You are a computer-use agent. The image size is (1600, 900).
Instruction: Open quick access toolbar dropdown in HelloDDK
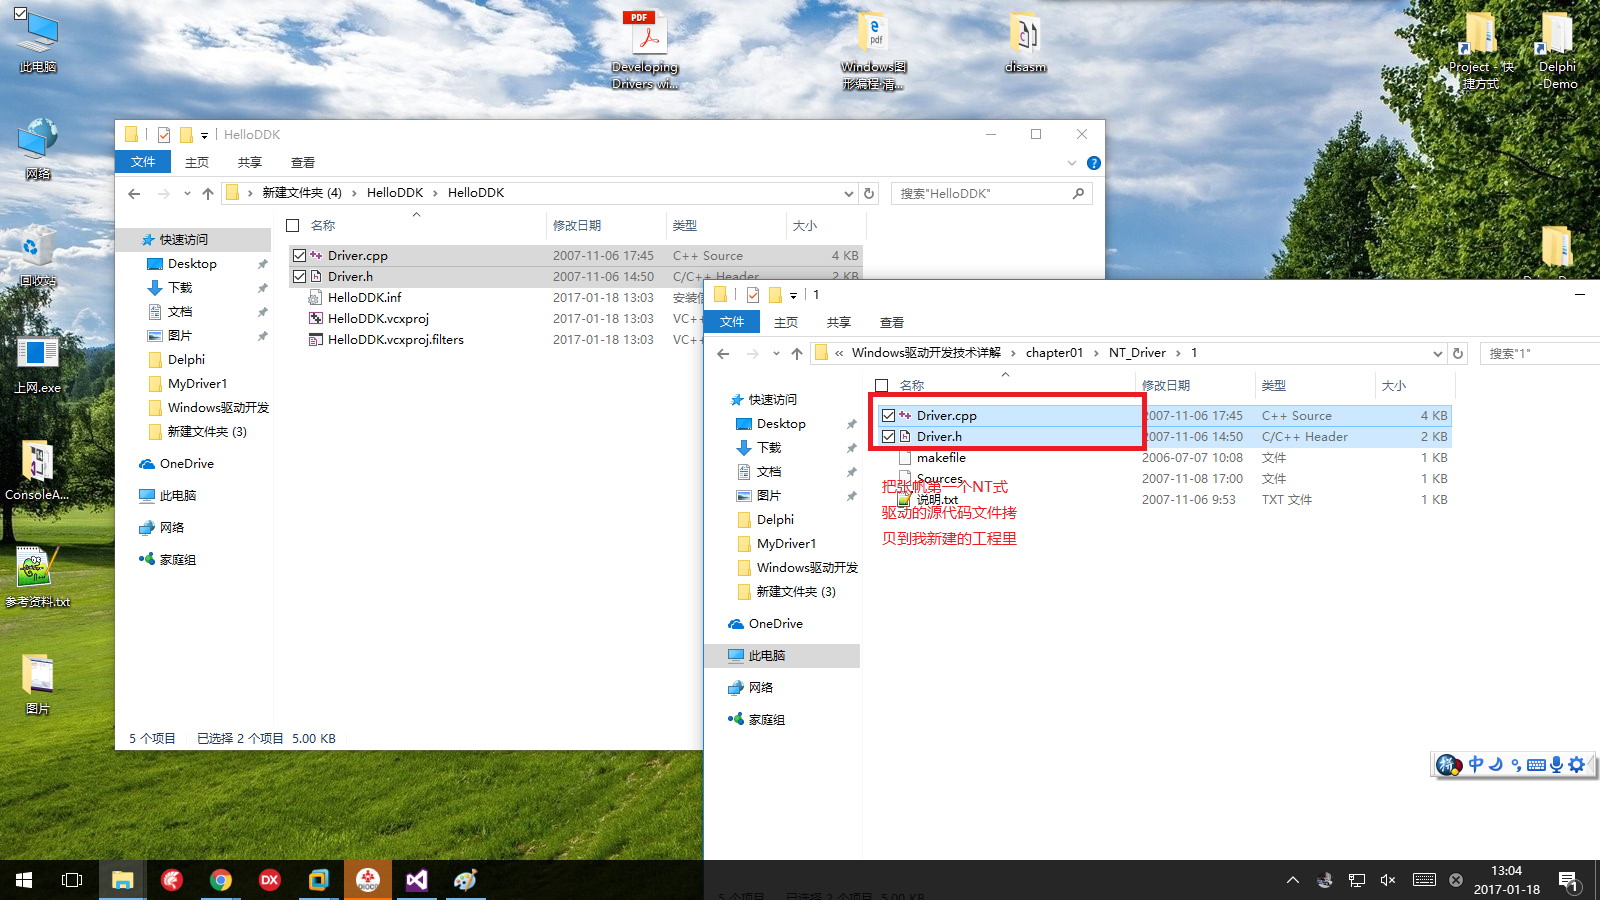(204, 135)
